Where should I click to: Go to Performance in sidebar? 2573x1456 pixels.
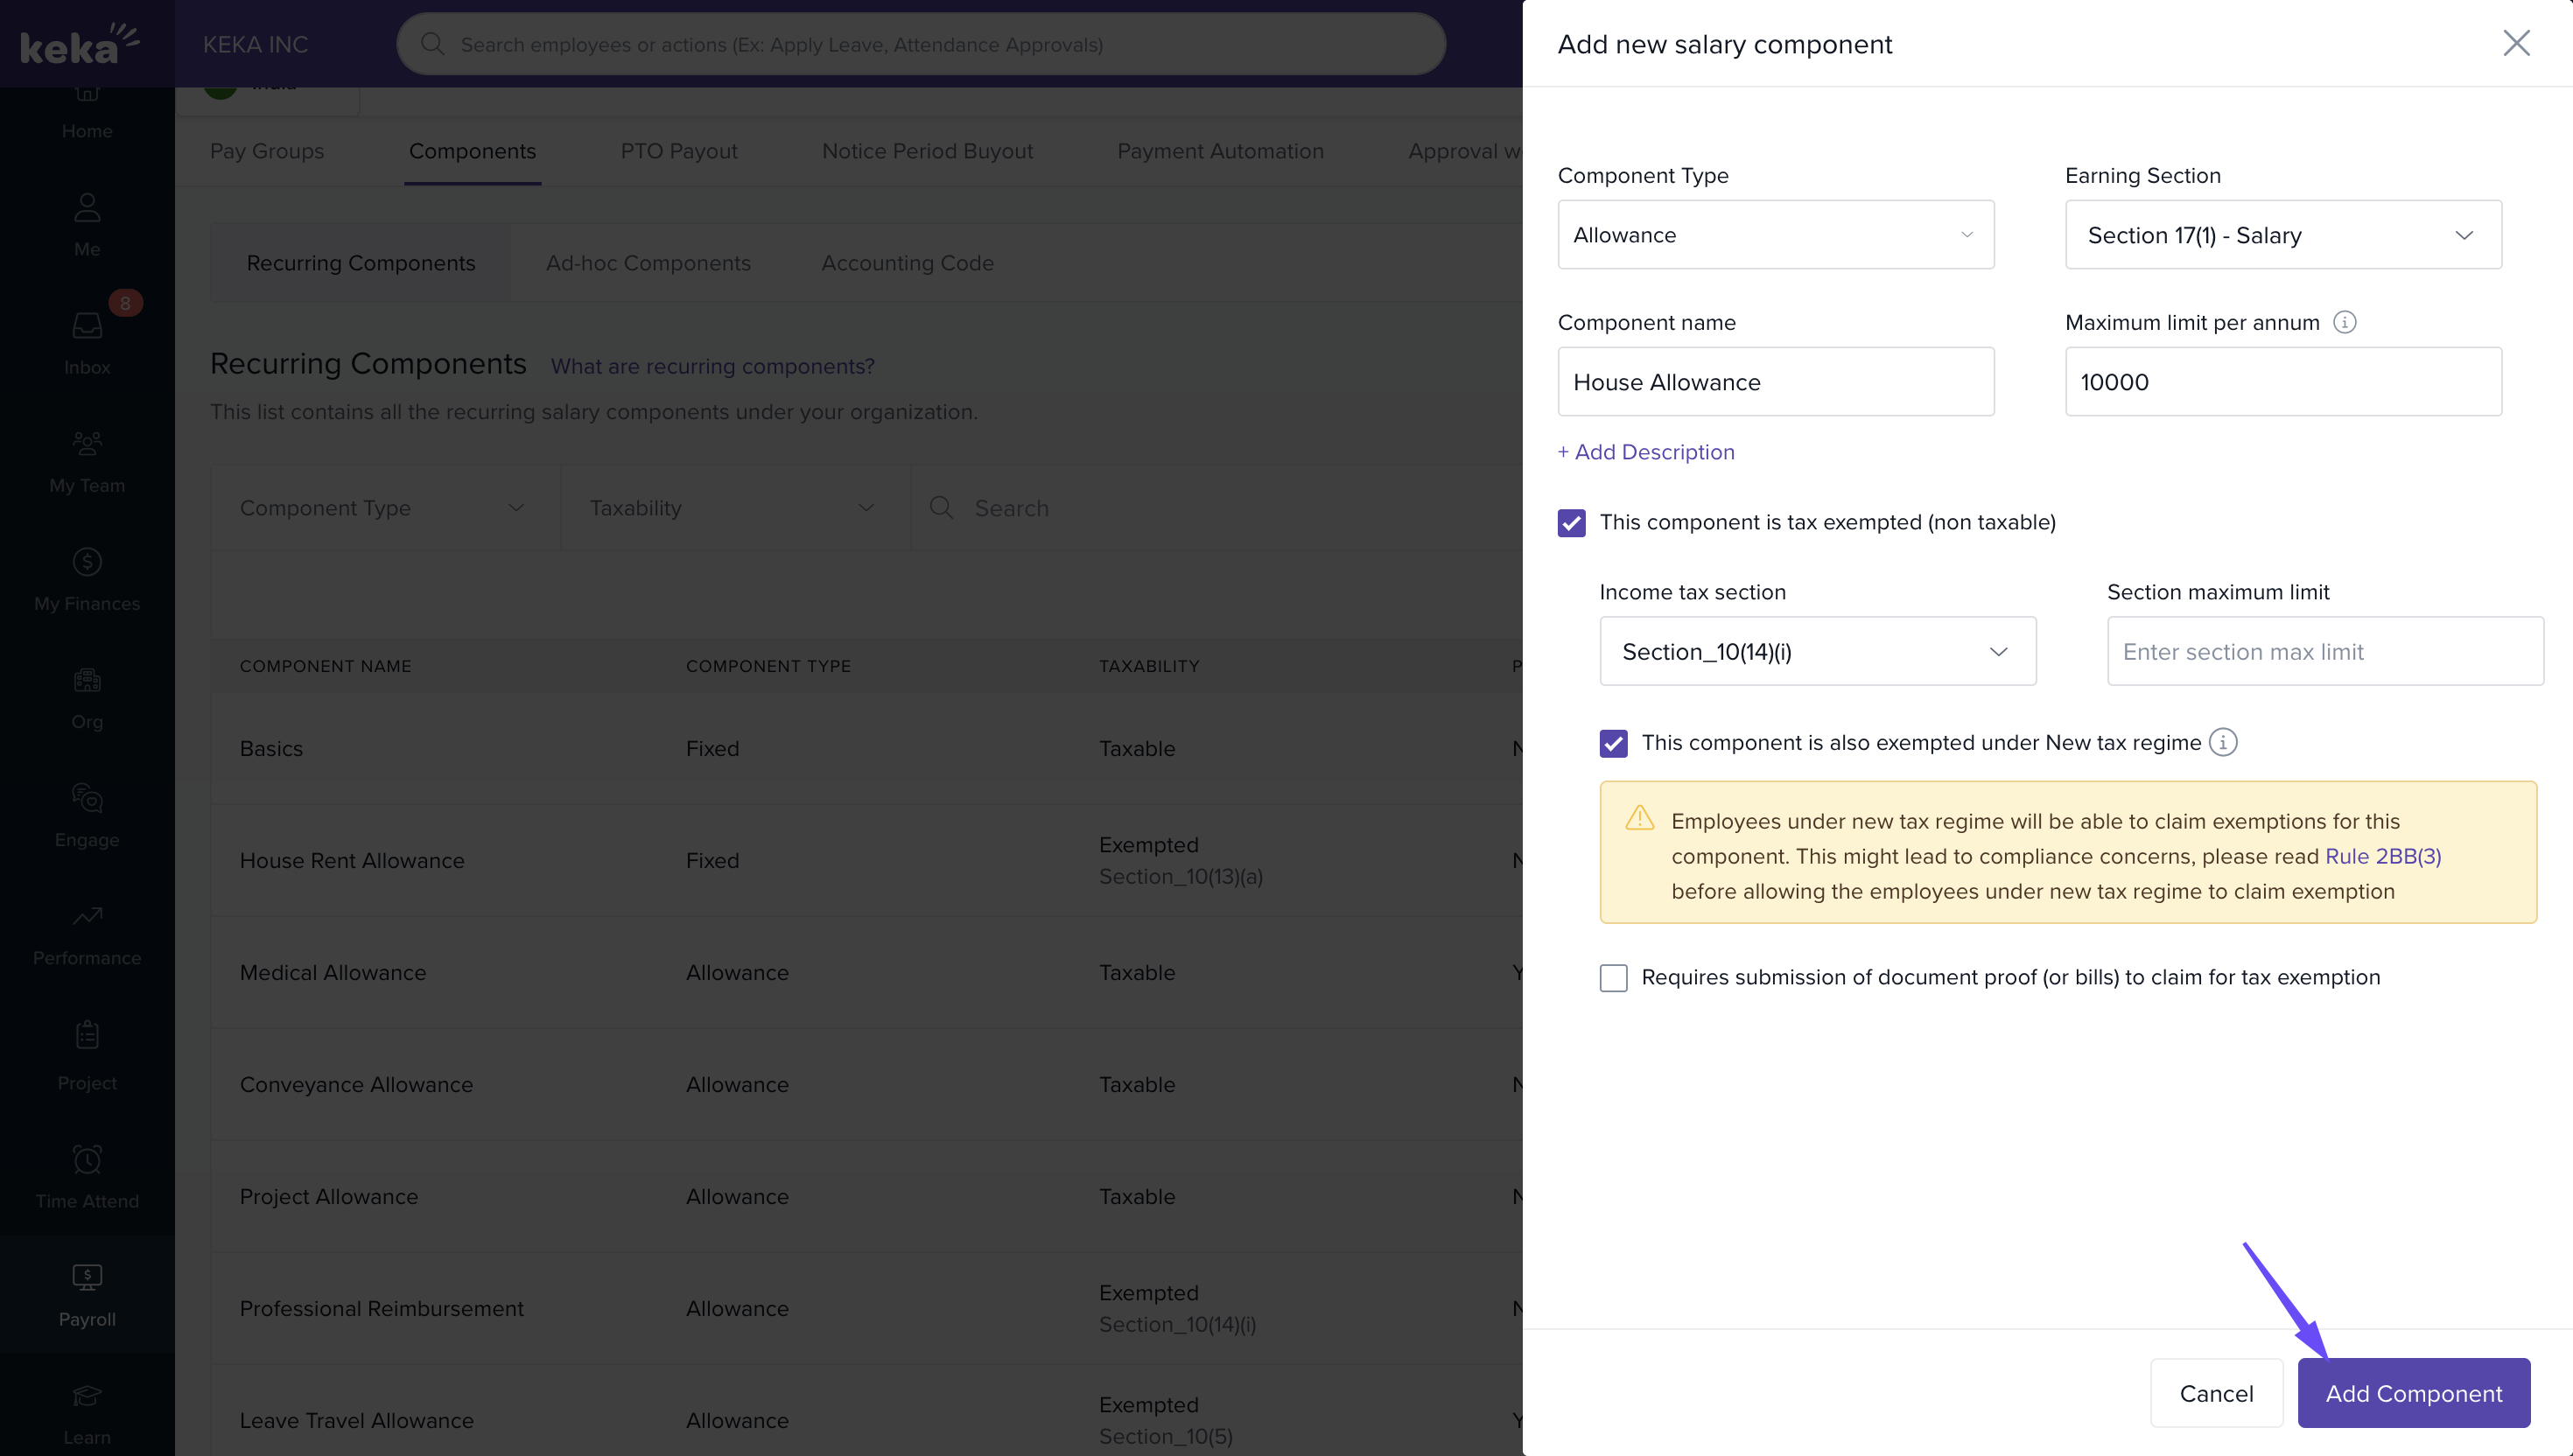(87, 916)
